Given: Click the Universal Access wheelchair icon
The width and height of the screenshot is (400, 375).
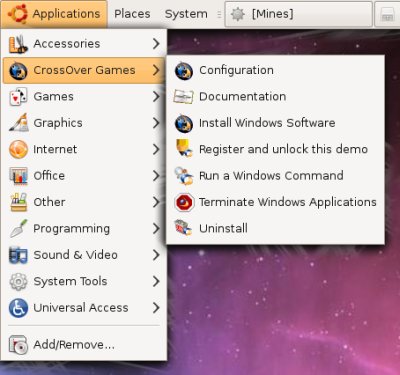Looking at the screenshot, I should pos(18,308).
